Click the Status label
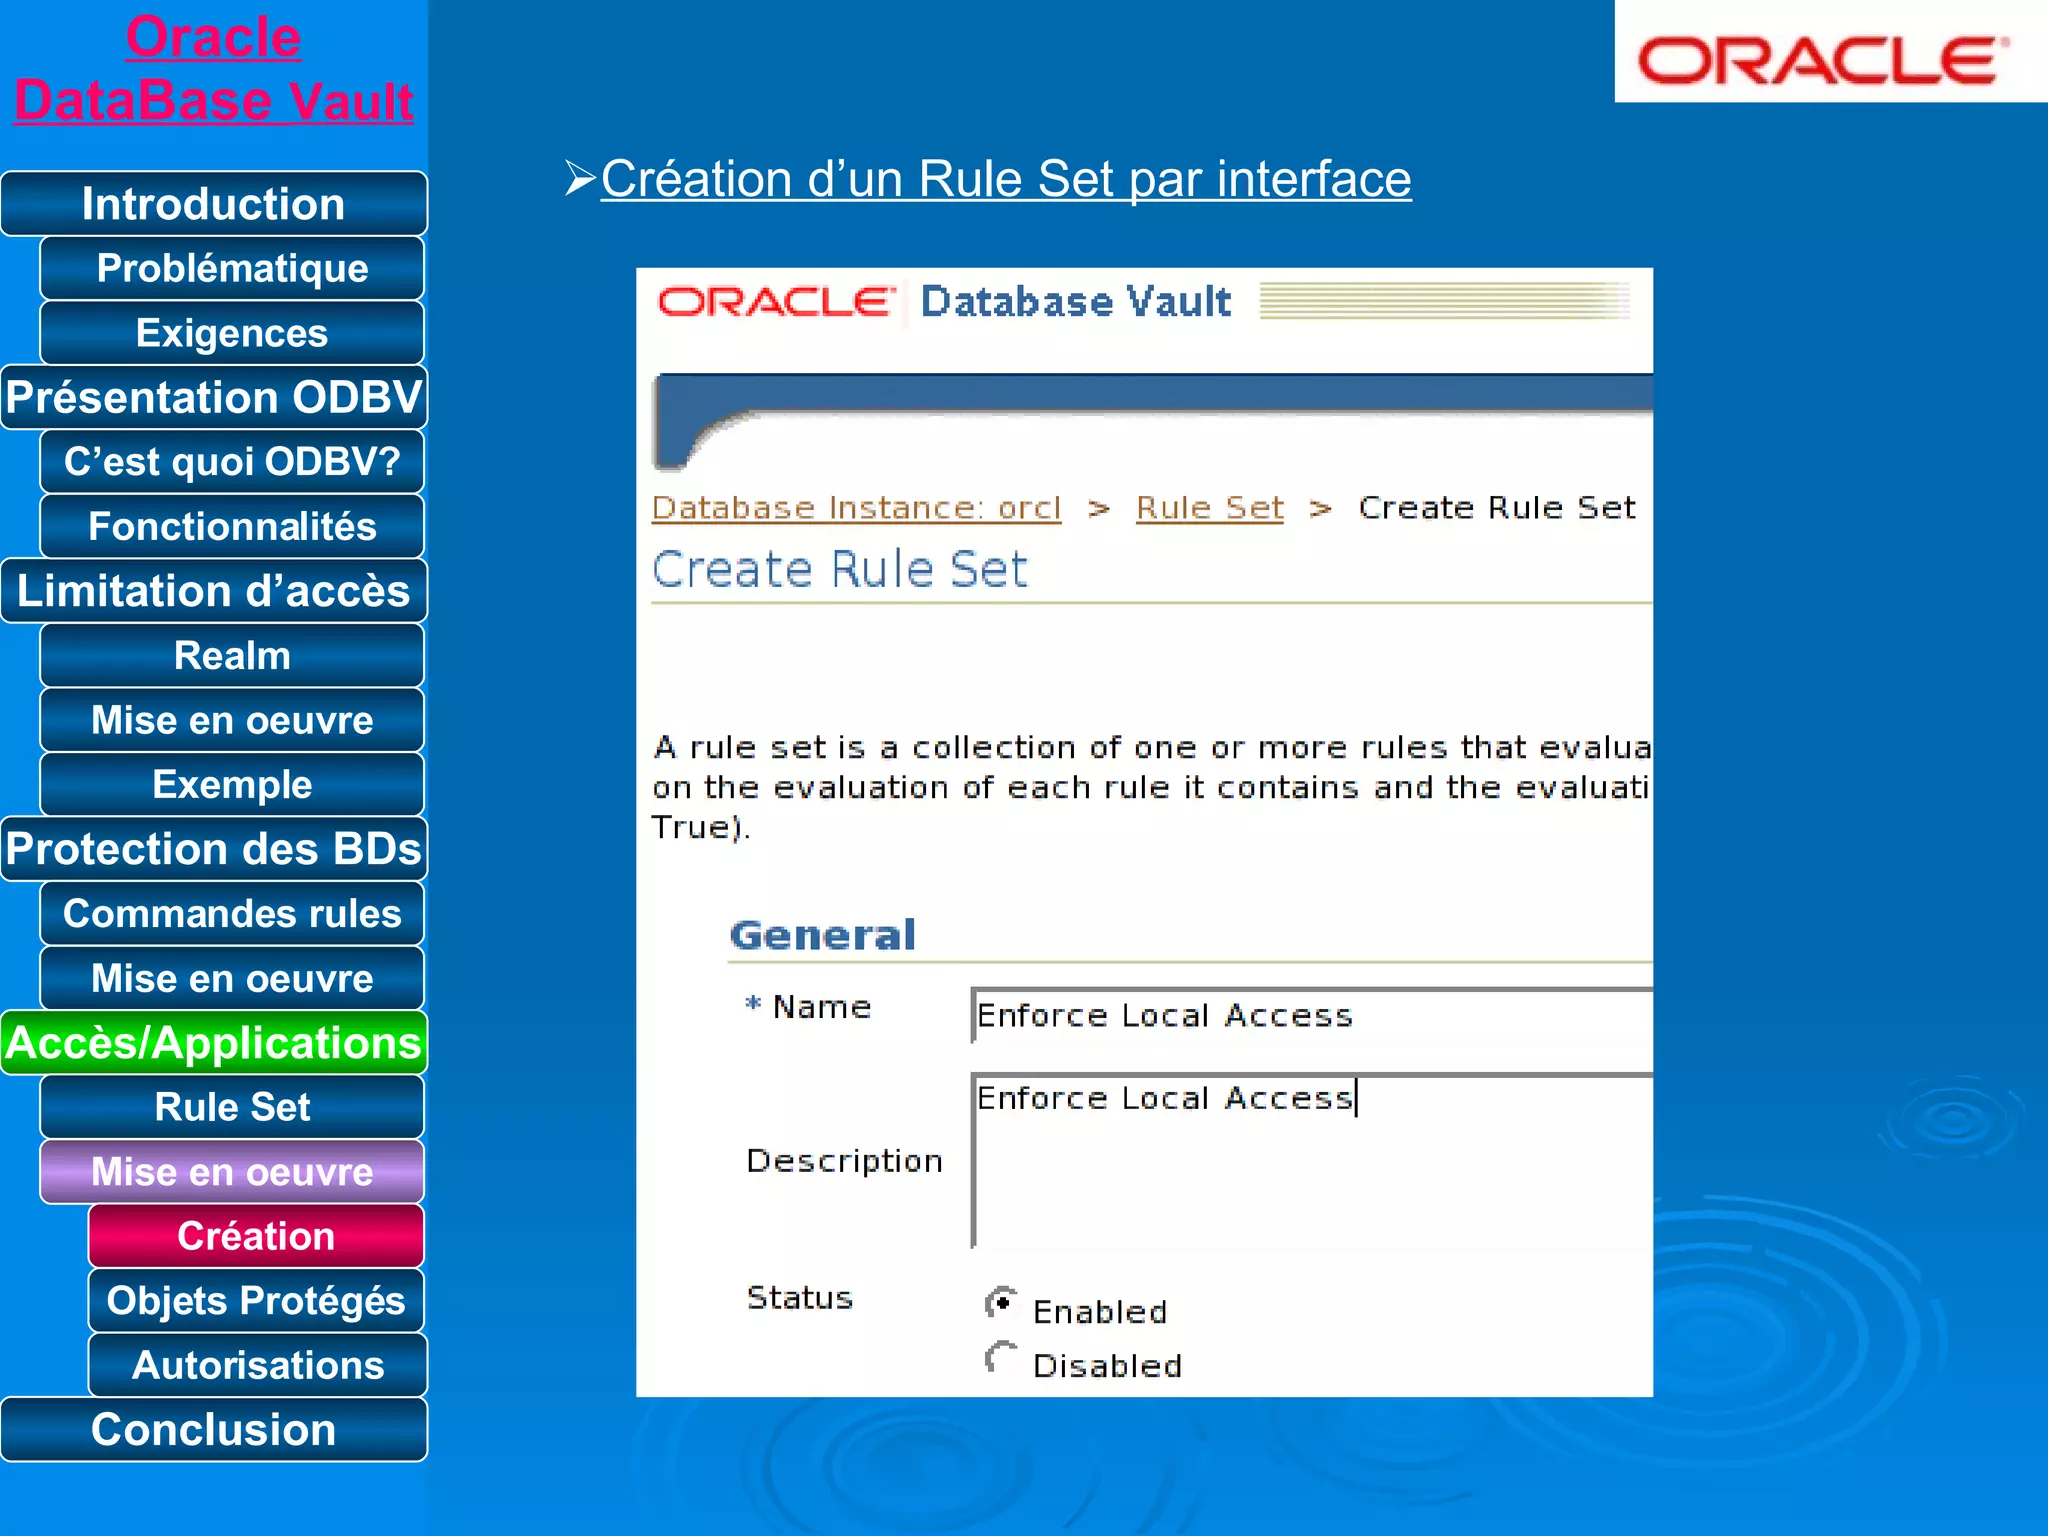 click(799, 1298)
